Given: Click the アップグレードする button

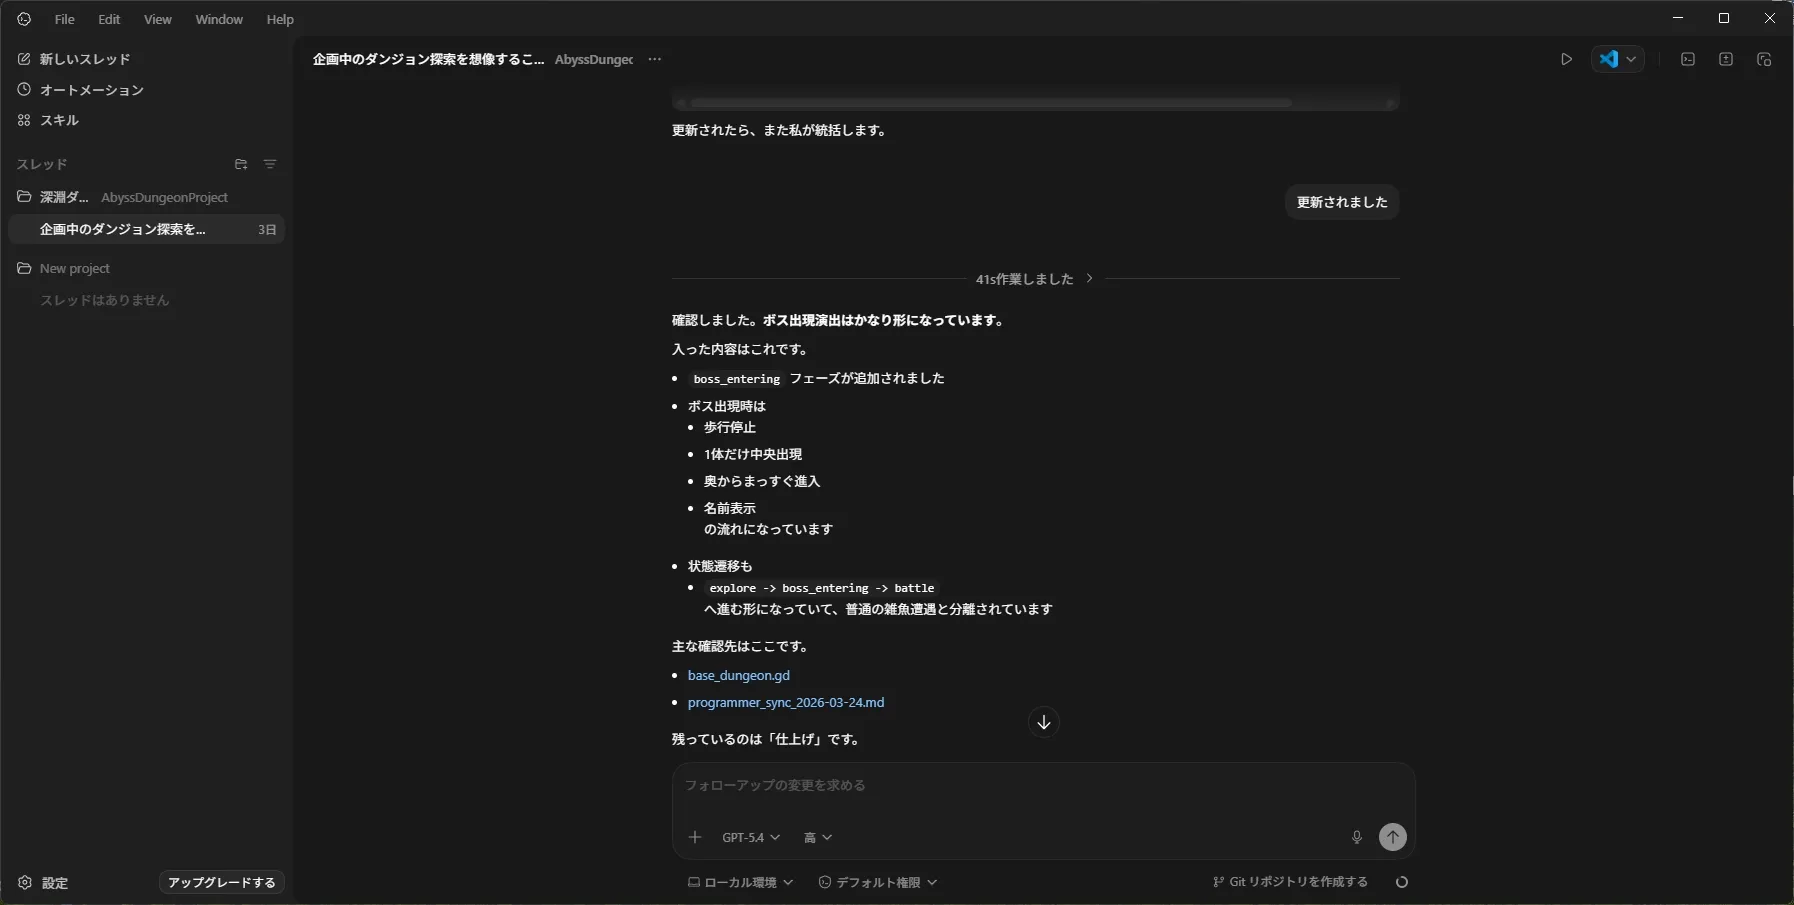Looking at the screenshot, I should coord(222,883).
